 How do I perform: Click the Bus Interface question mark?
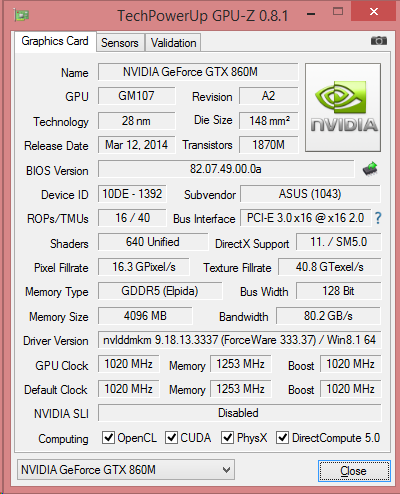[x=378, y=218]
